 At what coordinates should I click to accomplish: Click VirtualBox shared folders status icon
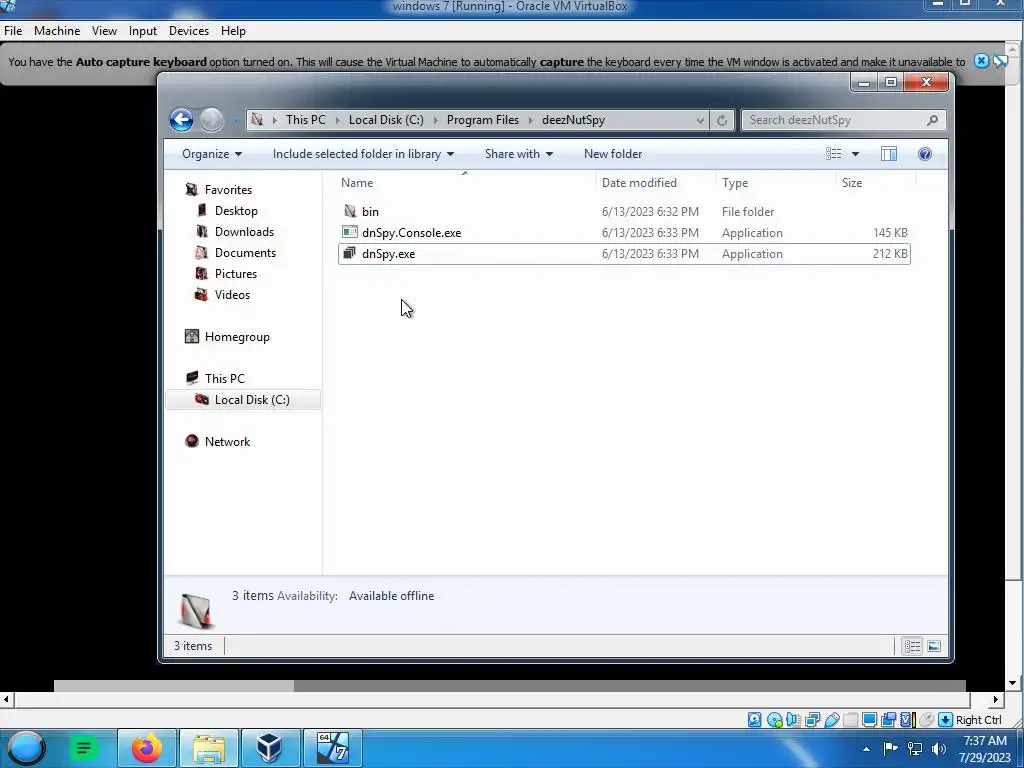click(x=850, y=720)
